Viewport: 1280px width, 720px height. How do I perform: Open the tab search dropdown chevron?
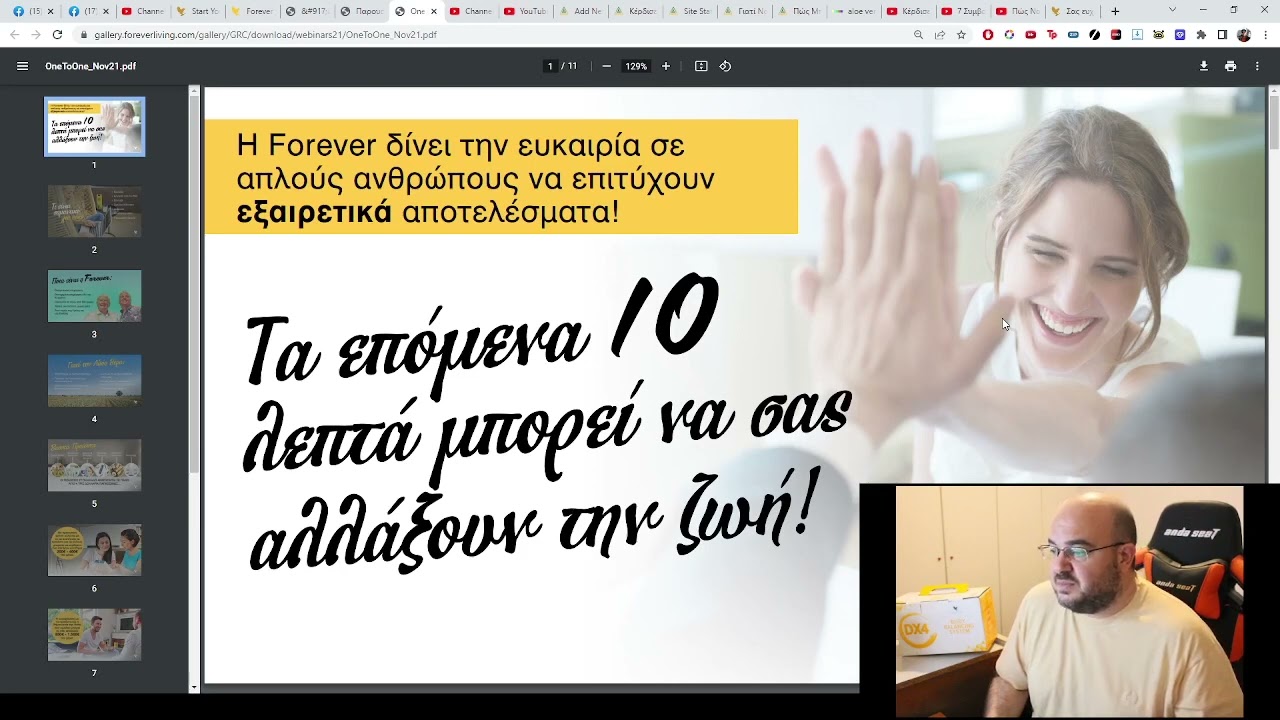1172,10
